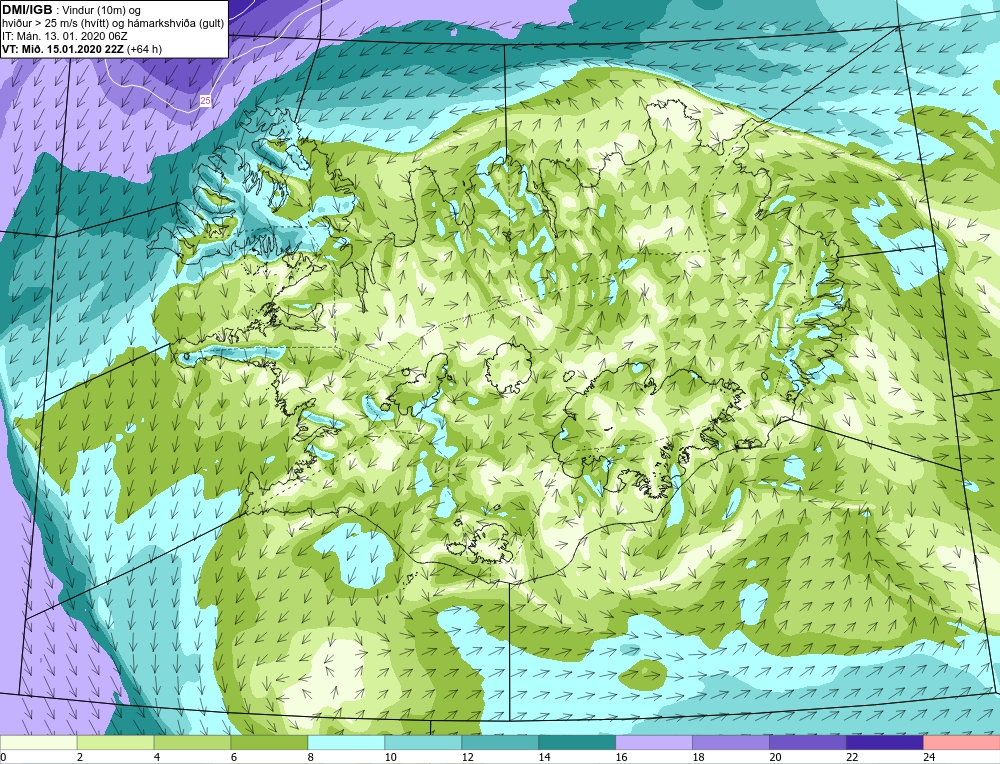Click the initial time line IT: Mán. 13. 01. 2020 06Z
This screenshot has width=1000, height=764.
point(64,36)
